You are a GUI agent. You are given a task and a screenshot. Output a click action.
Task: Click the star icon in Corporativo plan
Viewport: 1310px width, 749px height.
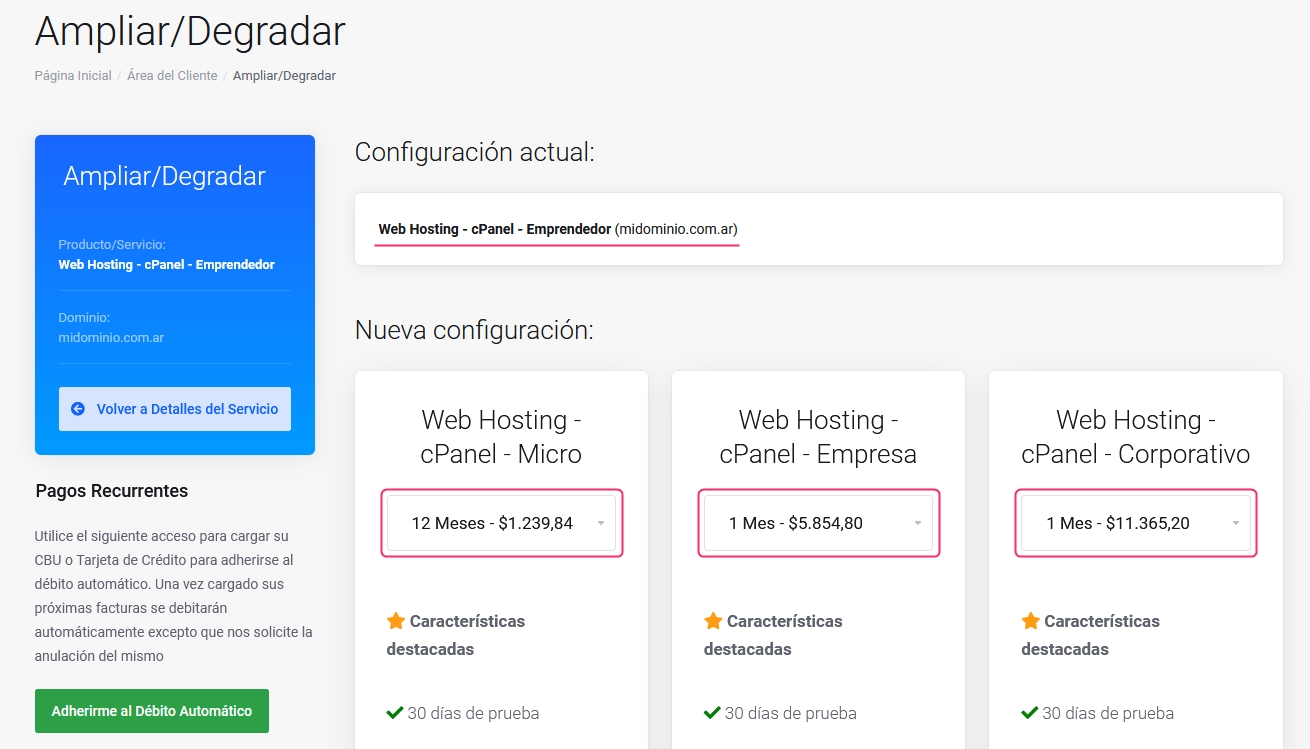(1030, 621)
